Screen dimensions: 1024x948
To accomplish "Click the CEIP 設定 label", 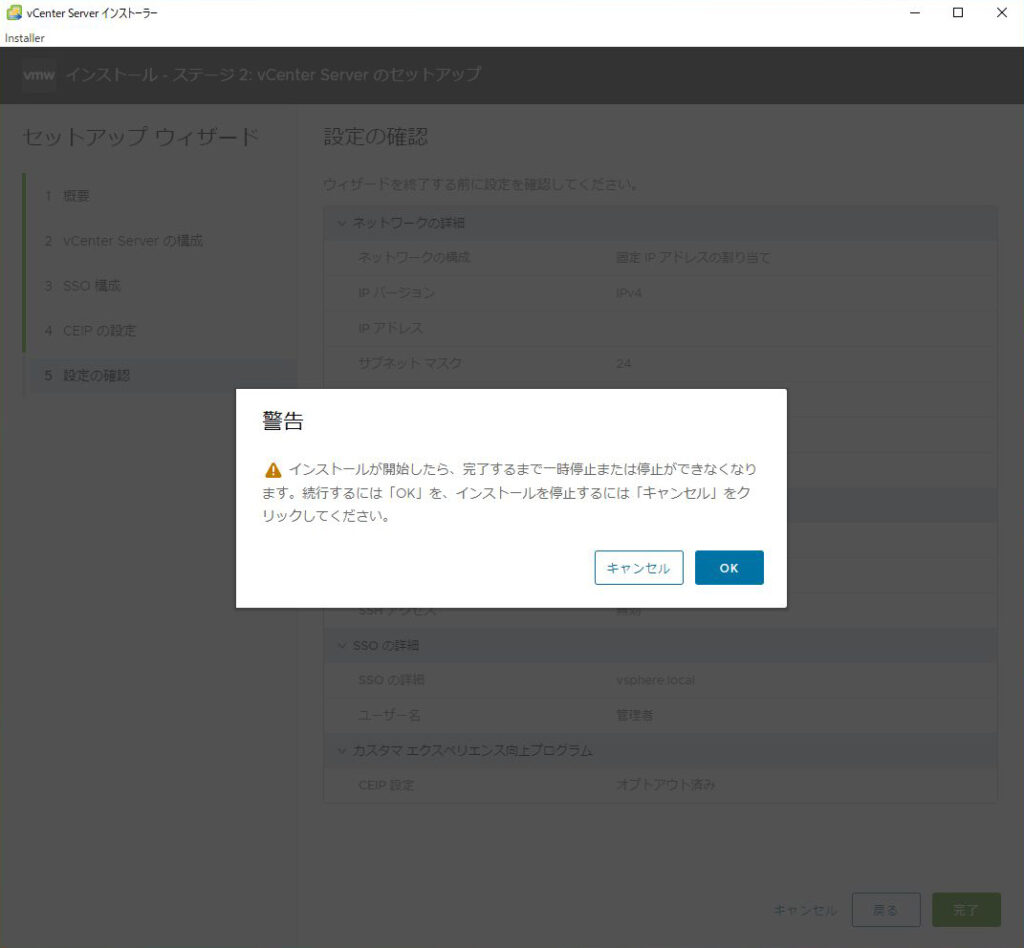I will click(386, 785).
